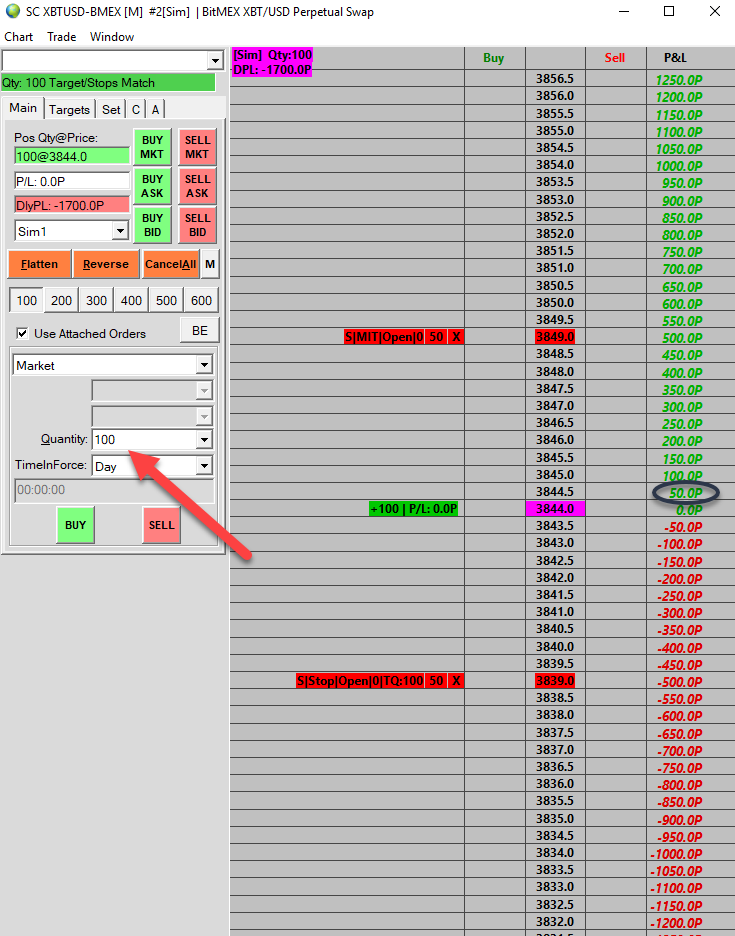
Task: Select quantity preset 600
Action: click(x=201, y=300)
